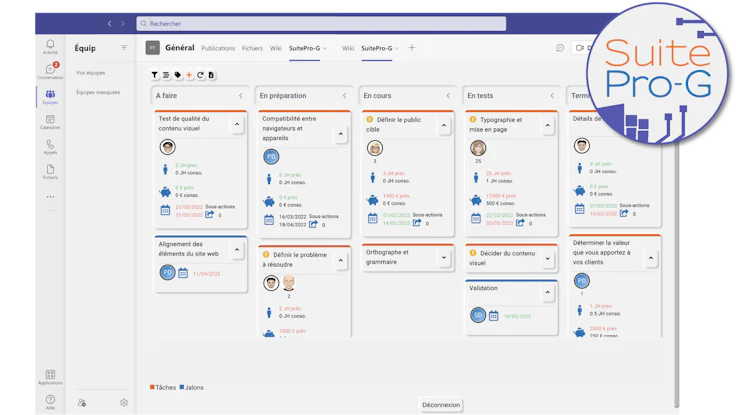Viewport: 736px width, 415px height.
Task: Click the Général channel title
Action: coord(180,48)
